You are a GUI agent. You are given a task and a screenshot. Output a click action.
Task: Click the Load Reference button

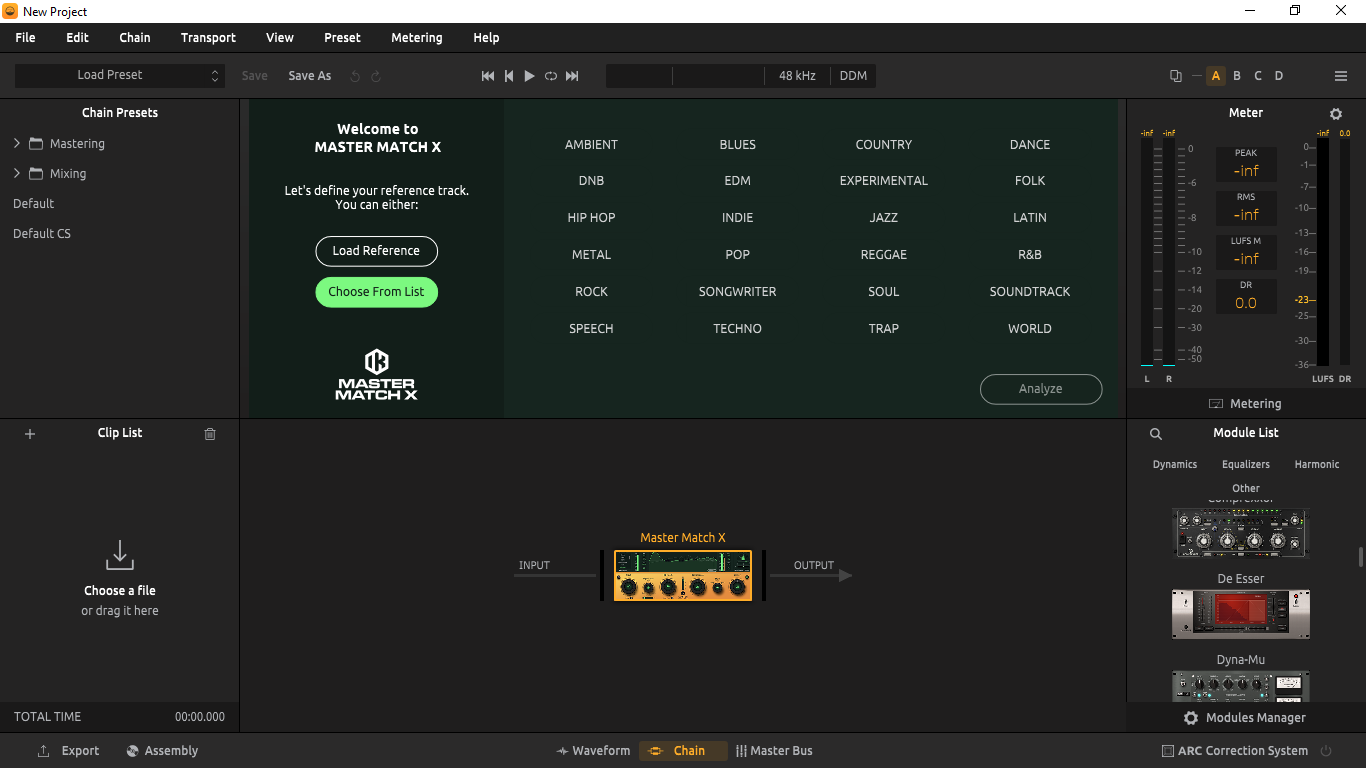376,251
